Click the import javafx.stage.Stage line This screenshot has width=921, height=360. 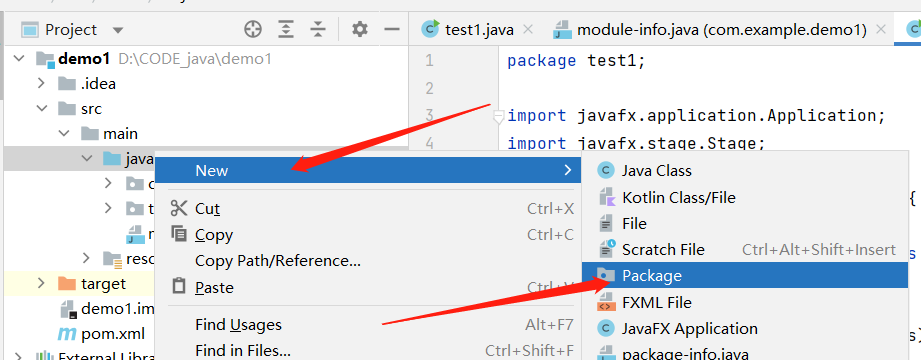pyautogui.click(x=636, y=143)
